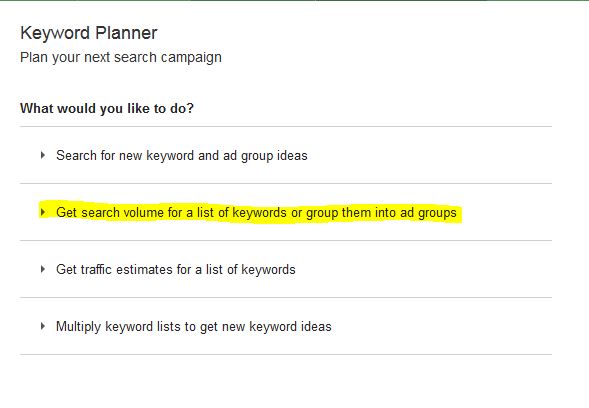This screenshot has height=408, width=589.
Task: Select Get search volume for a list of keywords
Action: coord(256,213)
